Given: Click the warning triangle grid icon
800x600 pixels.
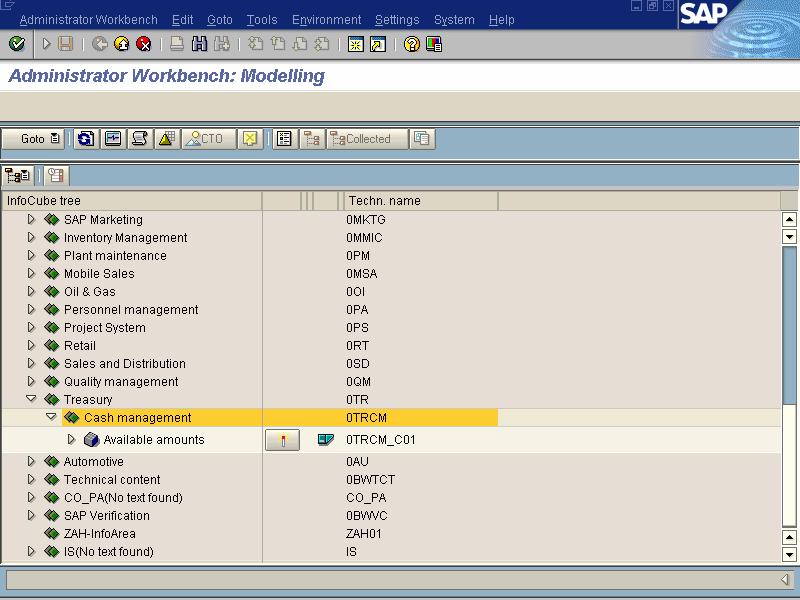Looking at the screenshot, I should click(x=167, y=139).
